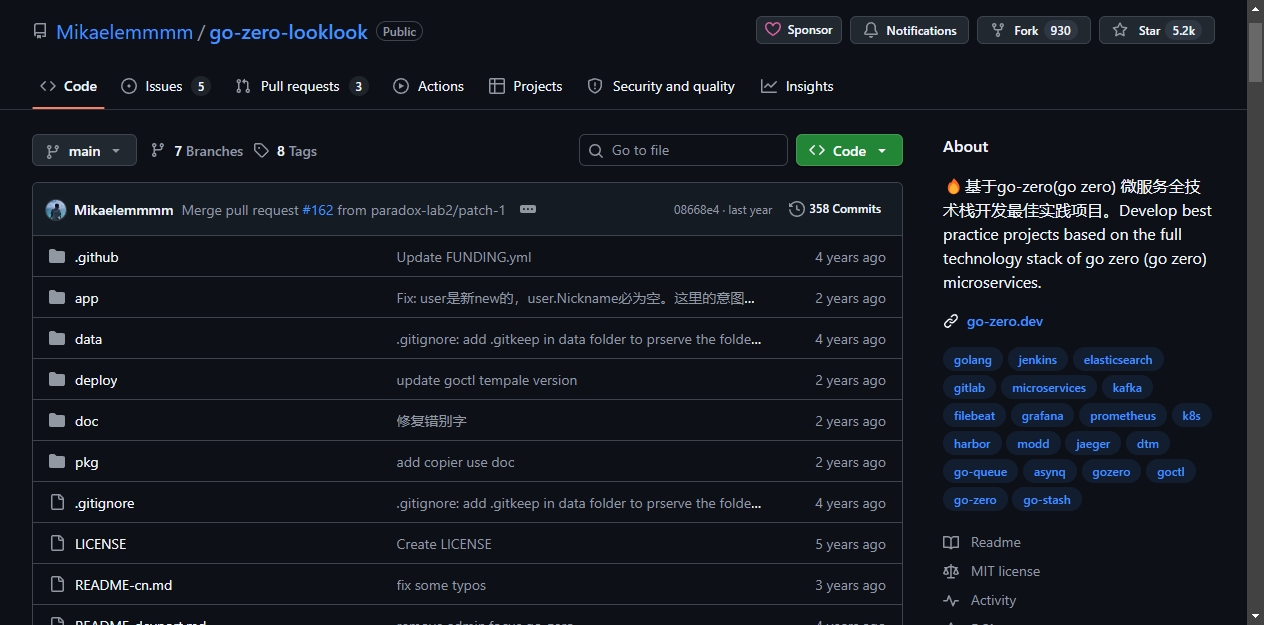Click Mikaelemmmm's avatar in commit bar
1264x625 pixels.
56,210
